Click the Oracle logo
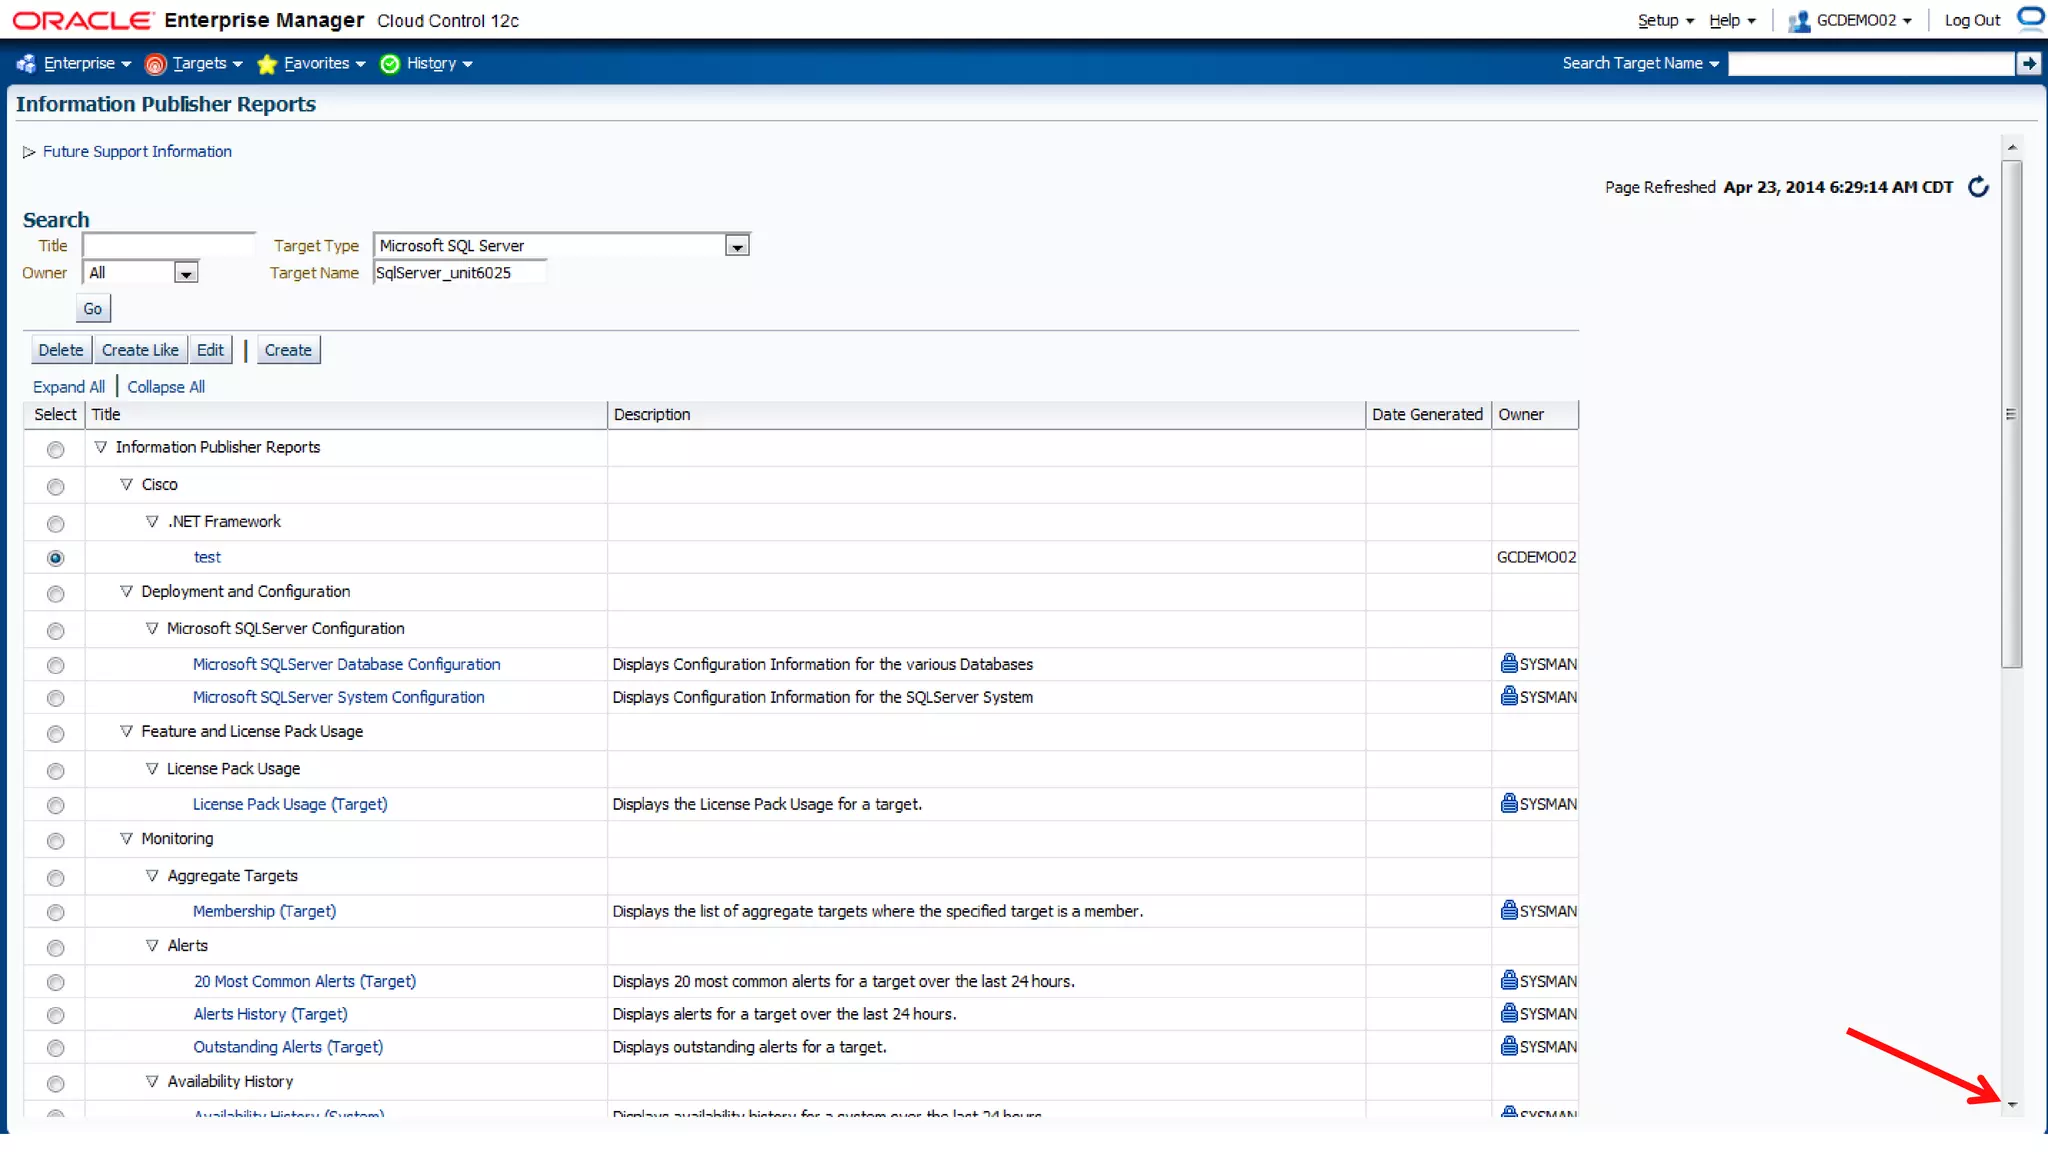Image resolution: width=2048 pixels, height=1152 pixels. click(83, 20)
